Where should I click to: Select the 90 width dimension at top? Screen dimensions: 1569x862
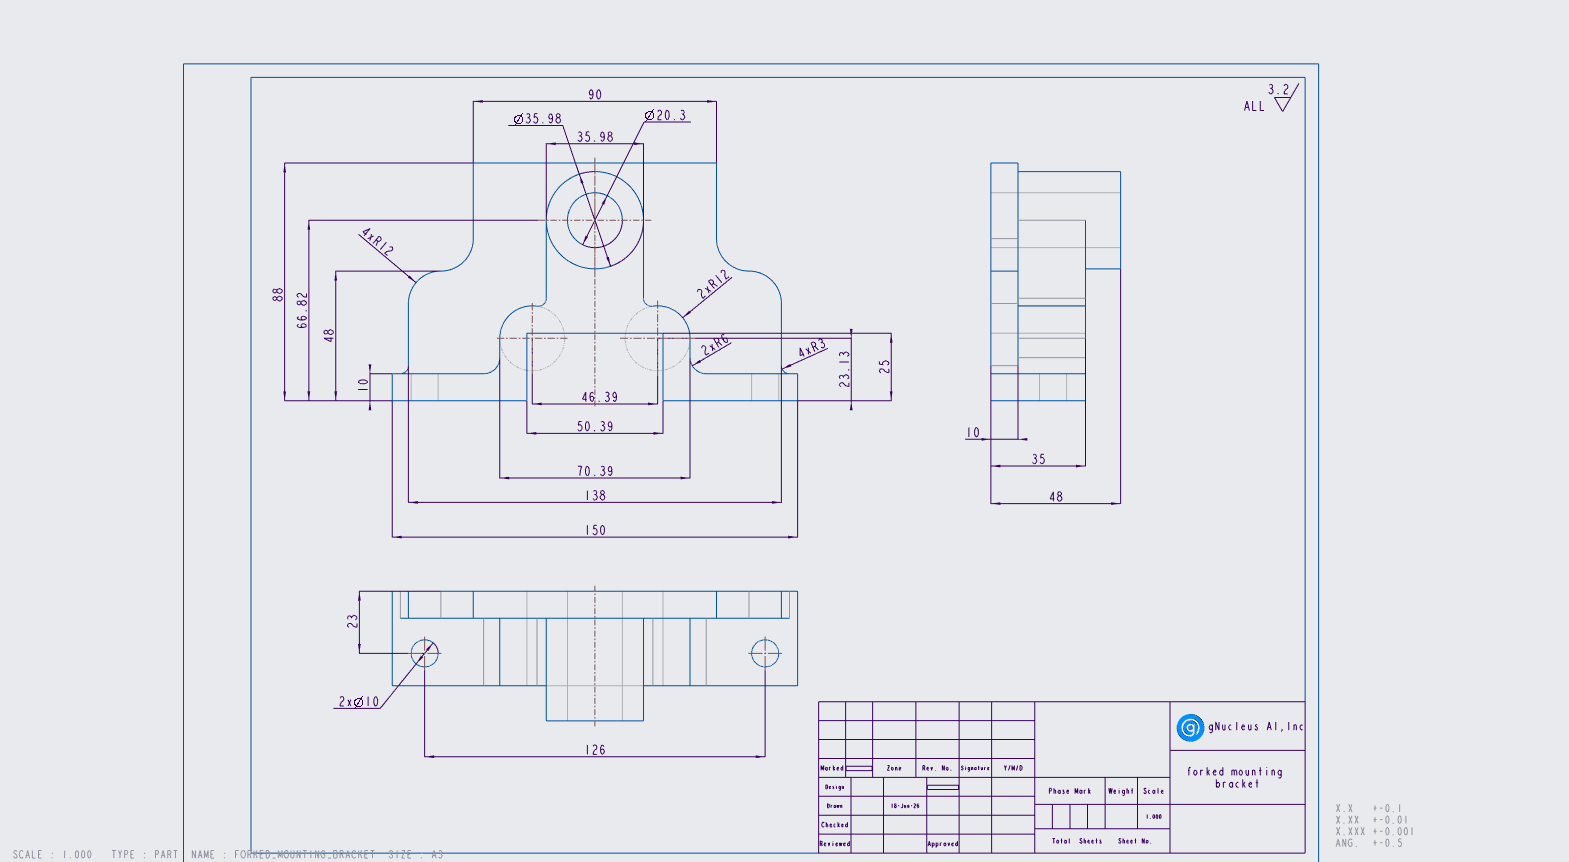[595, 95]
